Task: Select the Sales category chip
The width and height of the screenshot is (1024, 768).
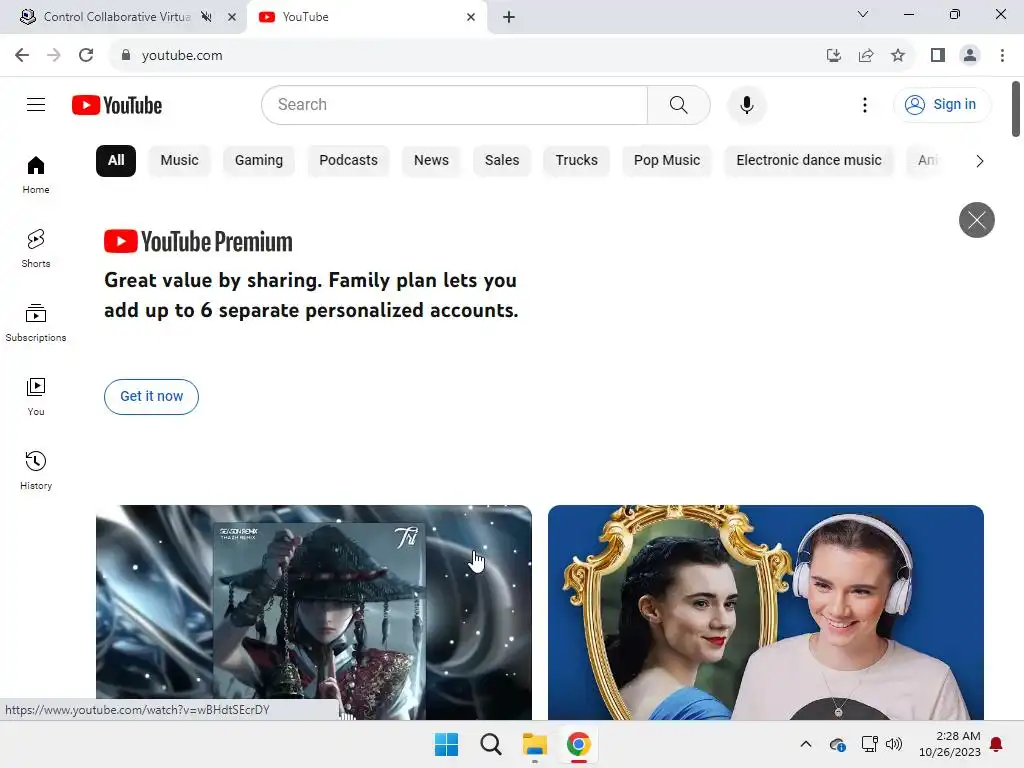Action: tap(502, 161)
